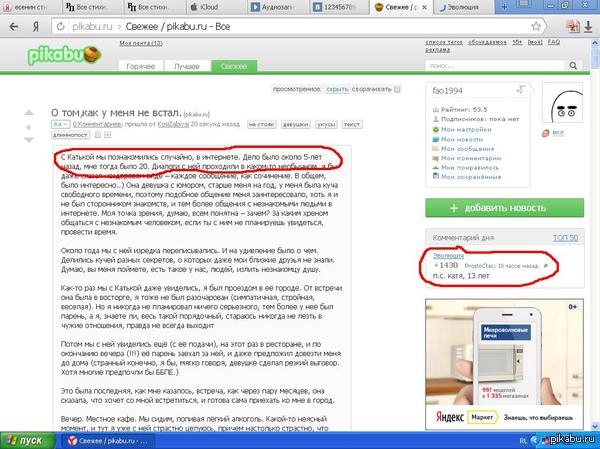Toggle the 'Aa' font size control
The image size is (600, 449).
pyautogui.click(x=58, y=125)
